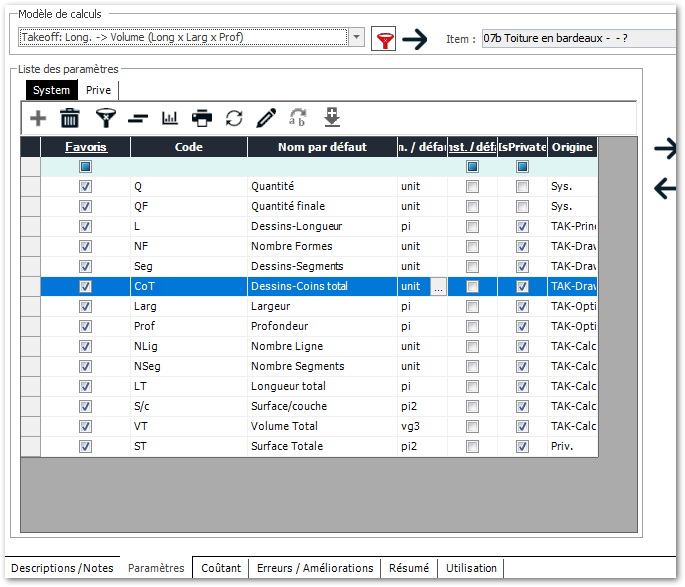Uncheck Favoris checkbox for Quantité row

(85, 187)
